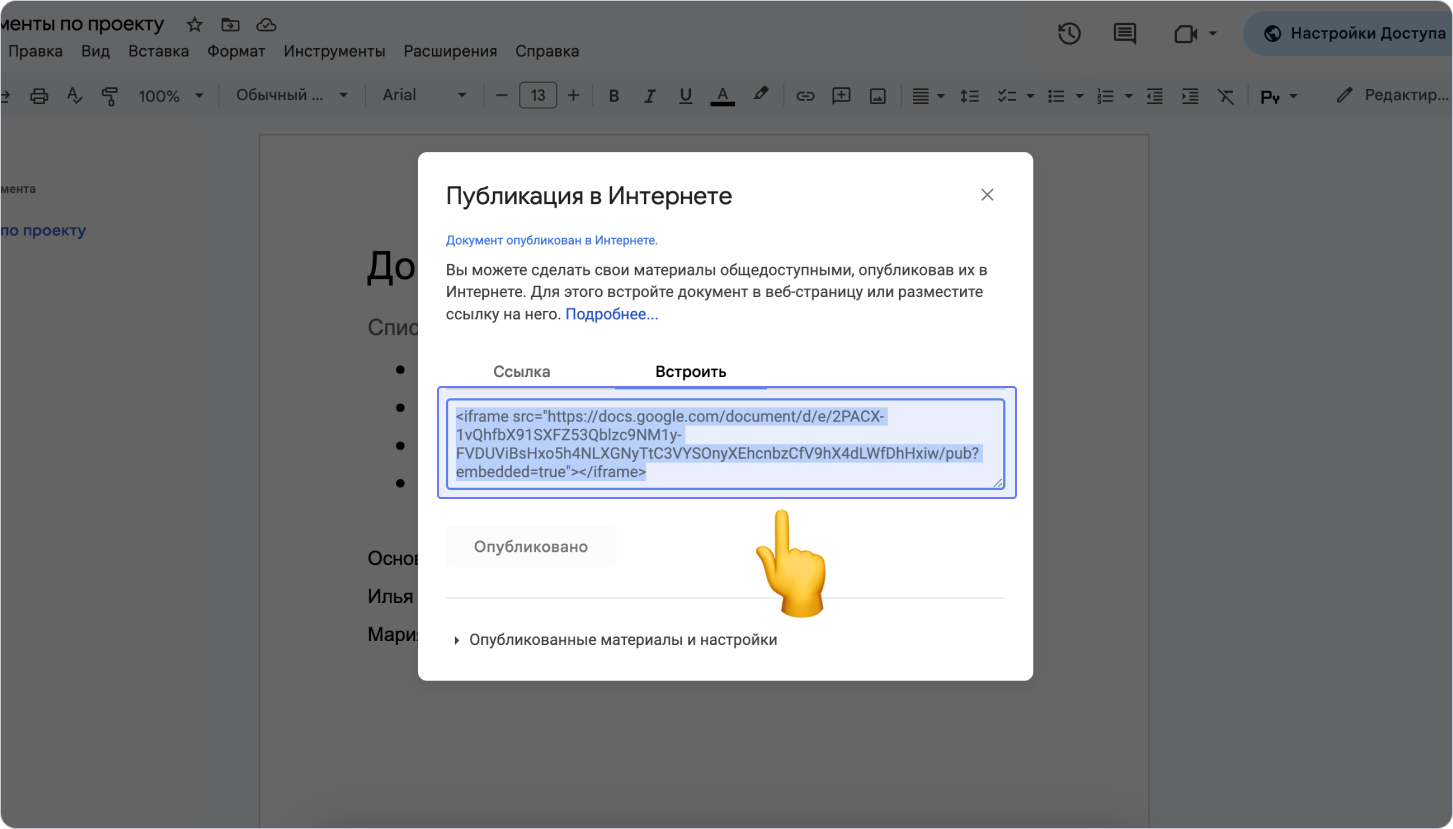Open the text color picker

coord(722,96)
